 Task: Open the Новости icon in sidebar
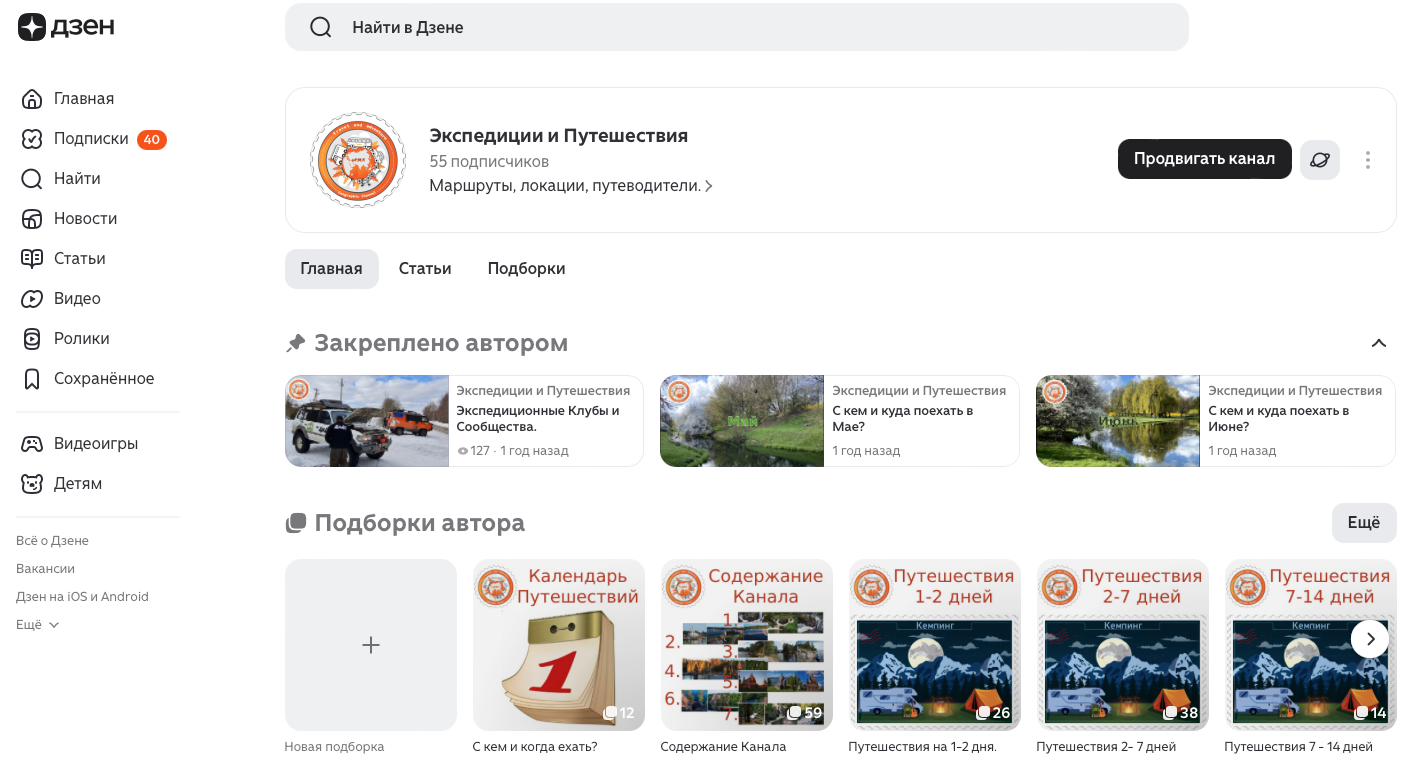[x=32, y=218]
